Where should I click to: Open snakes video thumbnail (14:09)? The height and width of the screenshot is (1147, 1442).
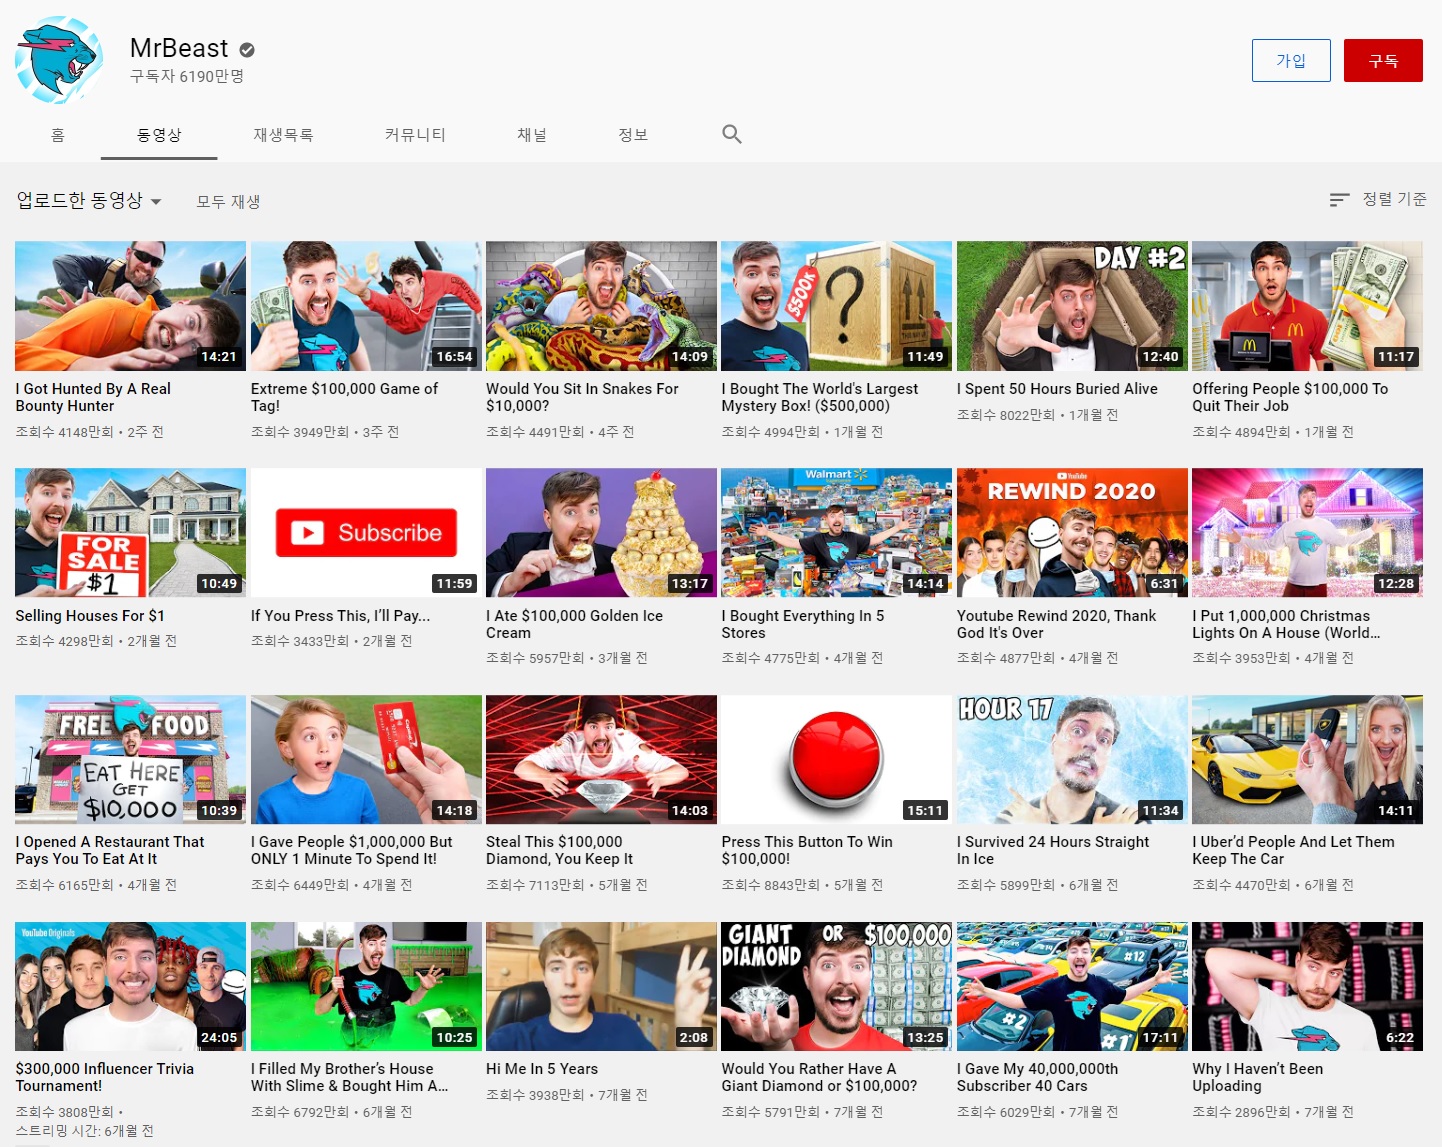601,306
